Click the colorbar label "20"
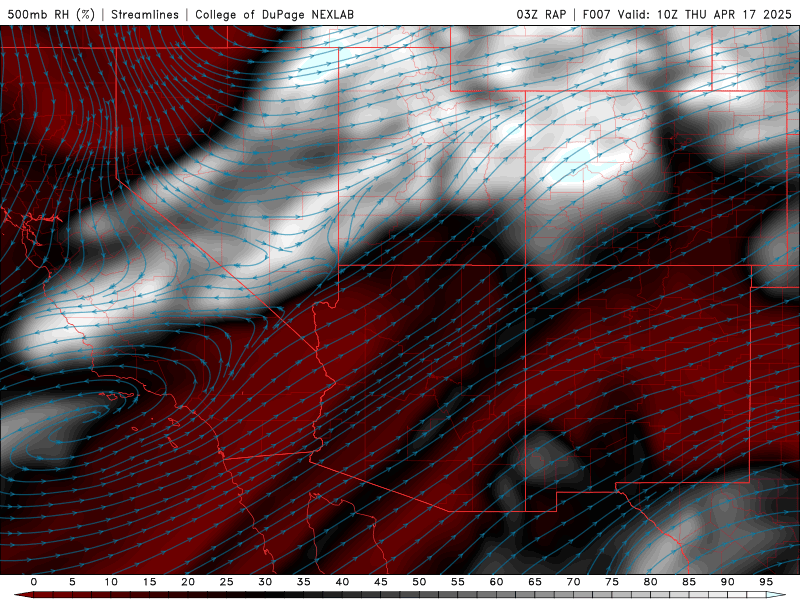 point(188,582)
